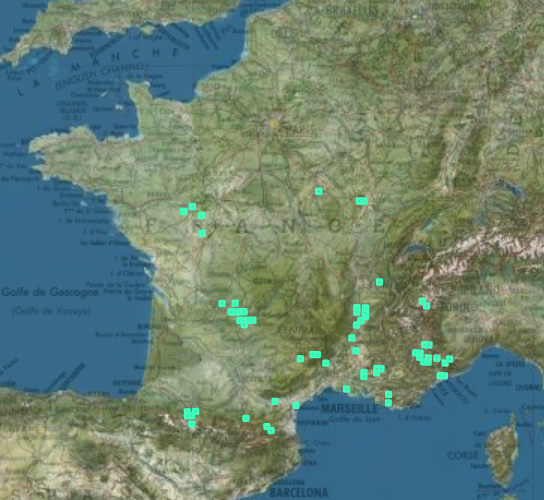Select the isolated marker southeast of Paris
544x500 pixels.
coord(318,191)
